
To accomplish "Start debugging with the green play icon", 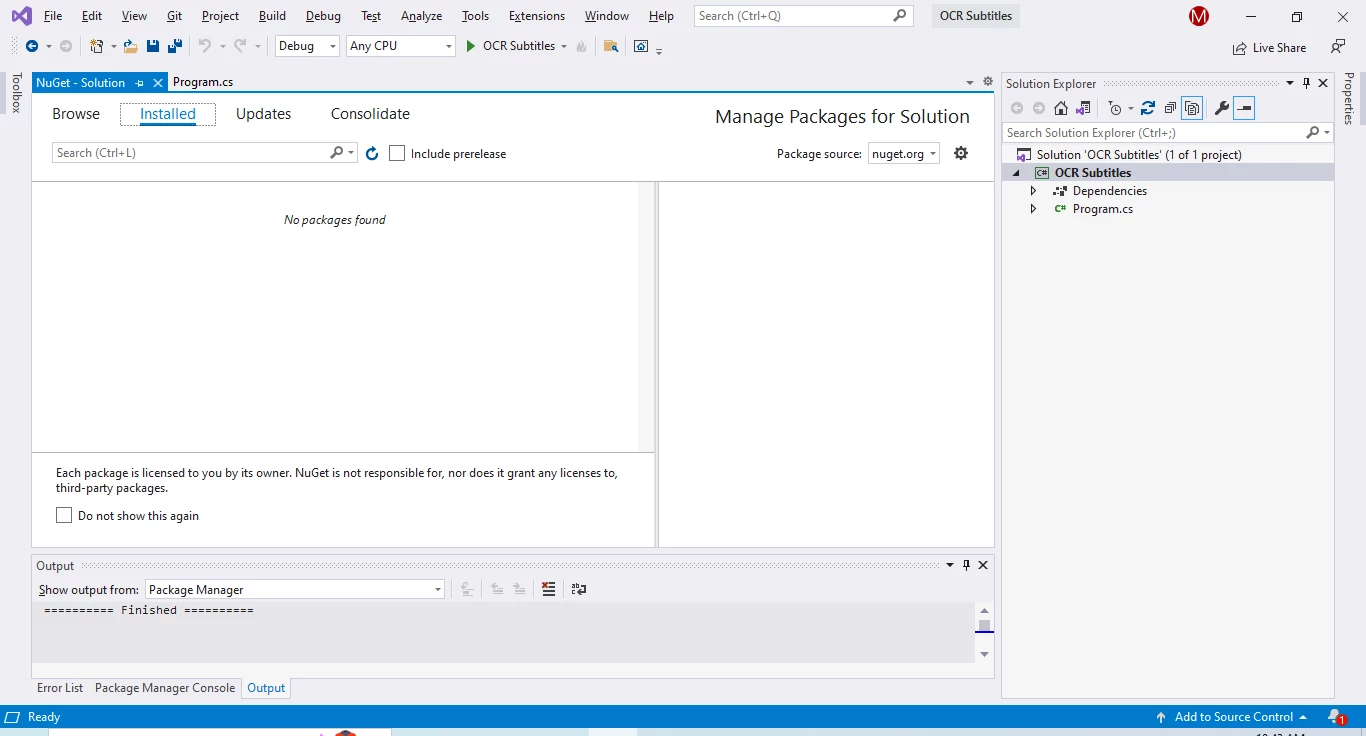I will [471, 46].
